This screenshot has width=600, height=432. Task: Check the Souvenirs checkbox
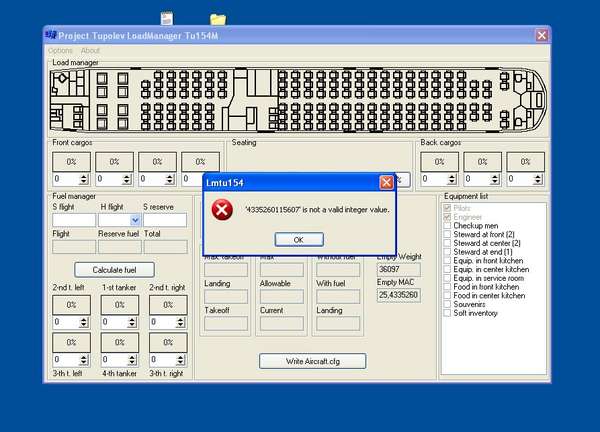447,304
